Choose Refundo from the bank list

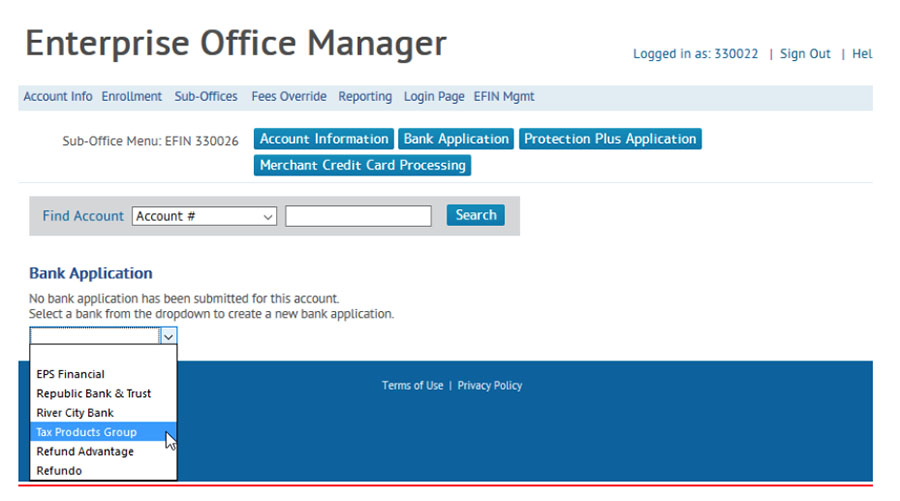tap(103, 471)
